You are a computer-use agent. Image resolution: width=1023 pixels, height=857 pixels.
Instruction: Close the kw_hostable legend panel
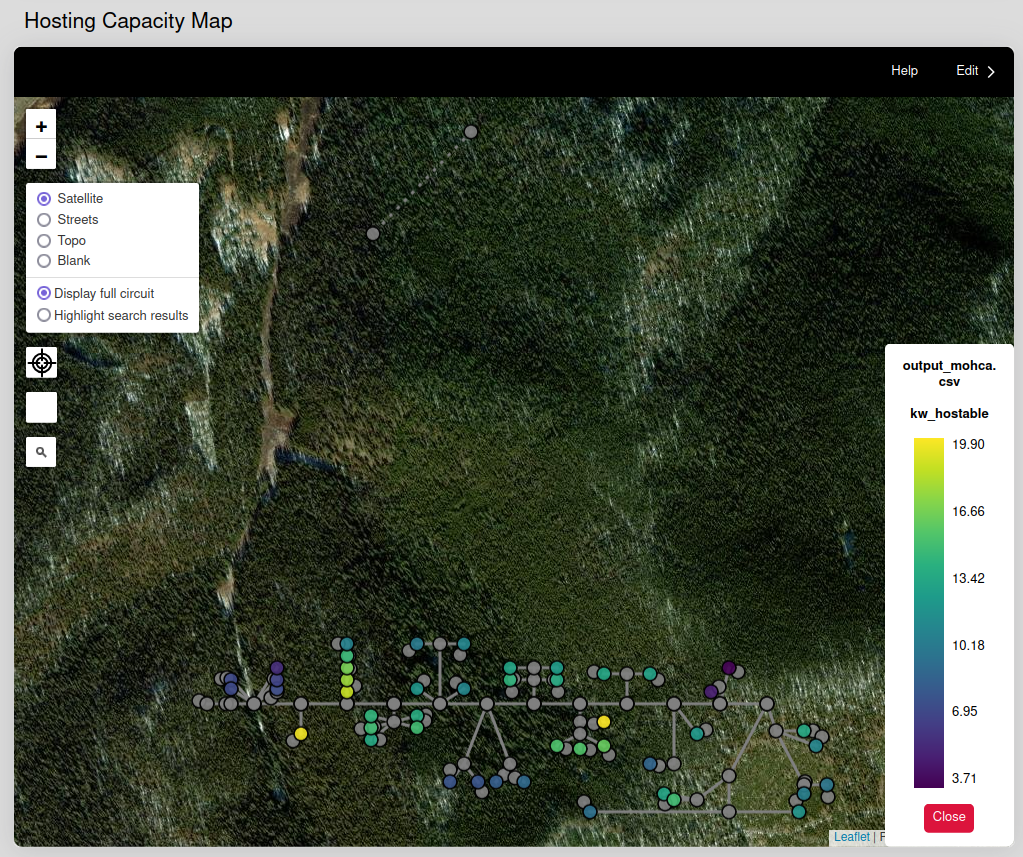click(x=949, y=817)
